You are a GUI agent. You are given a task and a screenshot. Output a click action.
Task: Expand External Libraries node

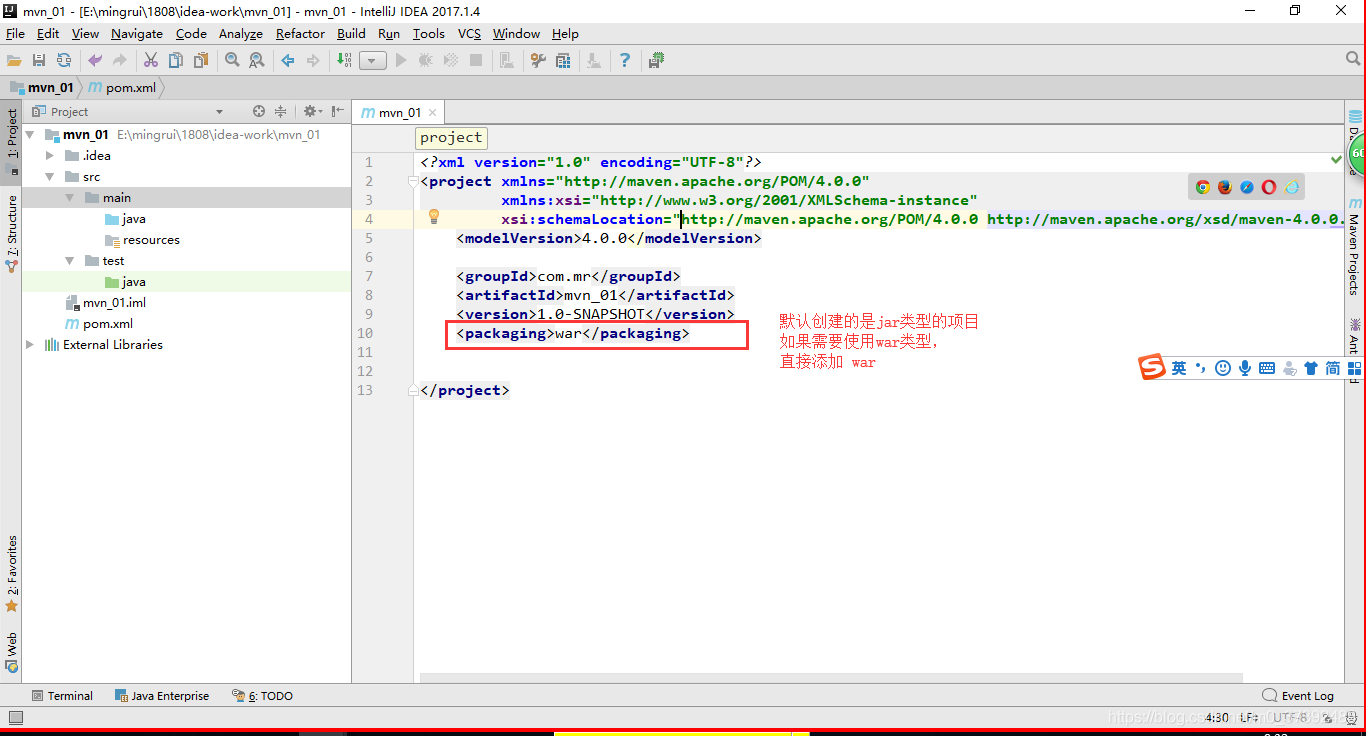pos(30,344)
